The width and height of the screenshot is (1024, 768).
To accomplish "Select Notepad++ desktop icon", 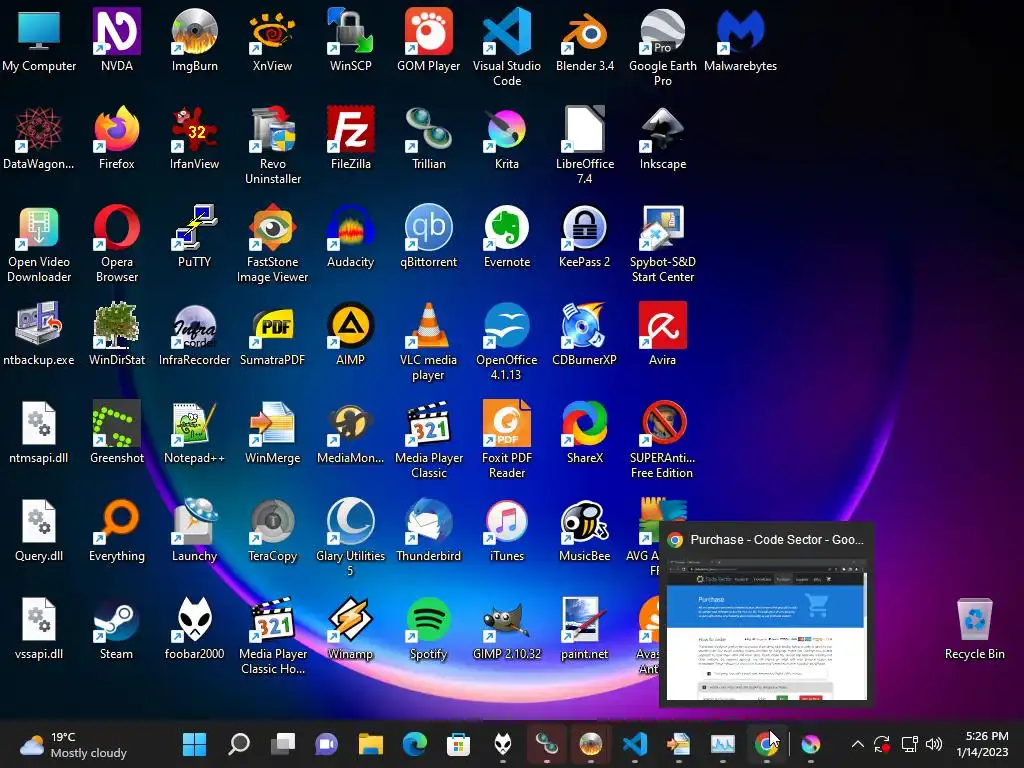I will (195, 432).
